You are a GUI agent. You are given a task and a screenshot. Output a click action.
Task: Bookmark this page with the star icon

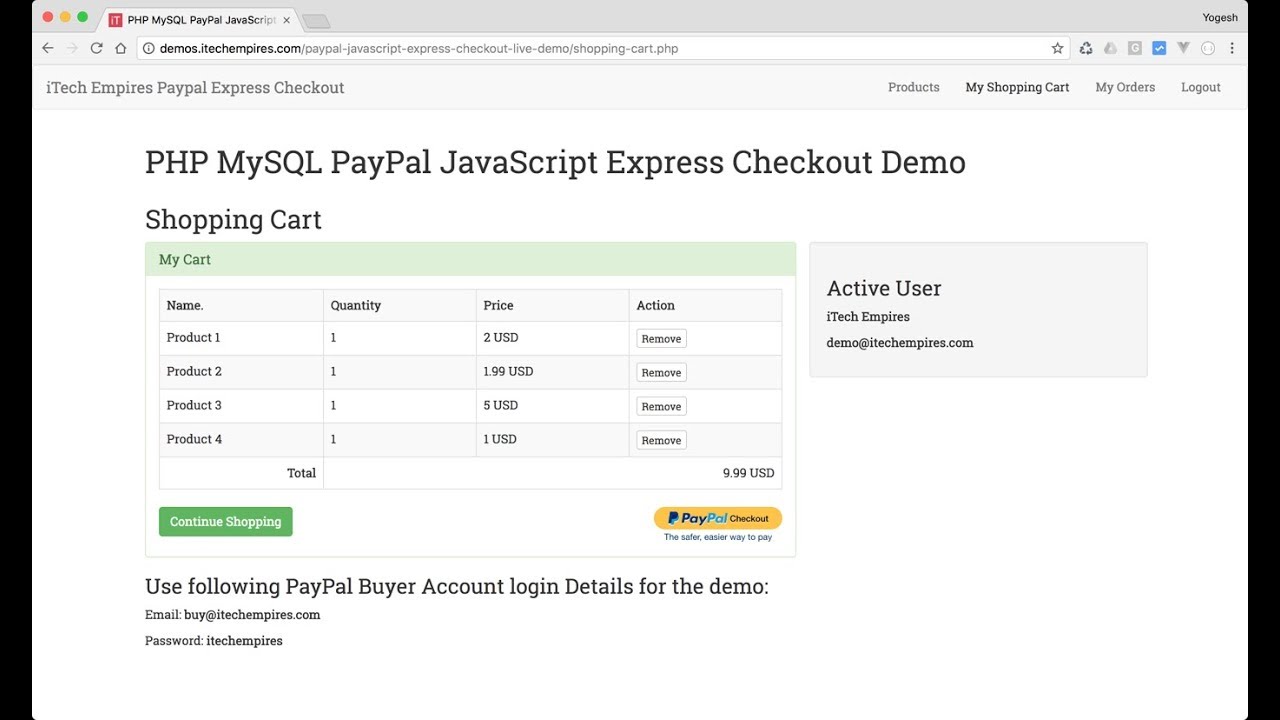(x=1057, y=48)
